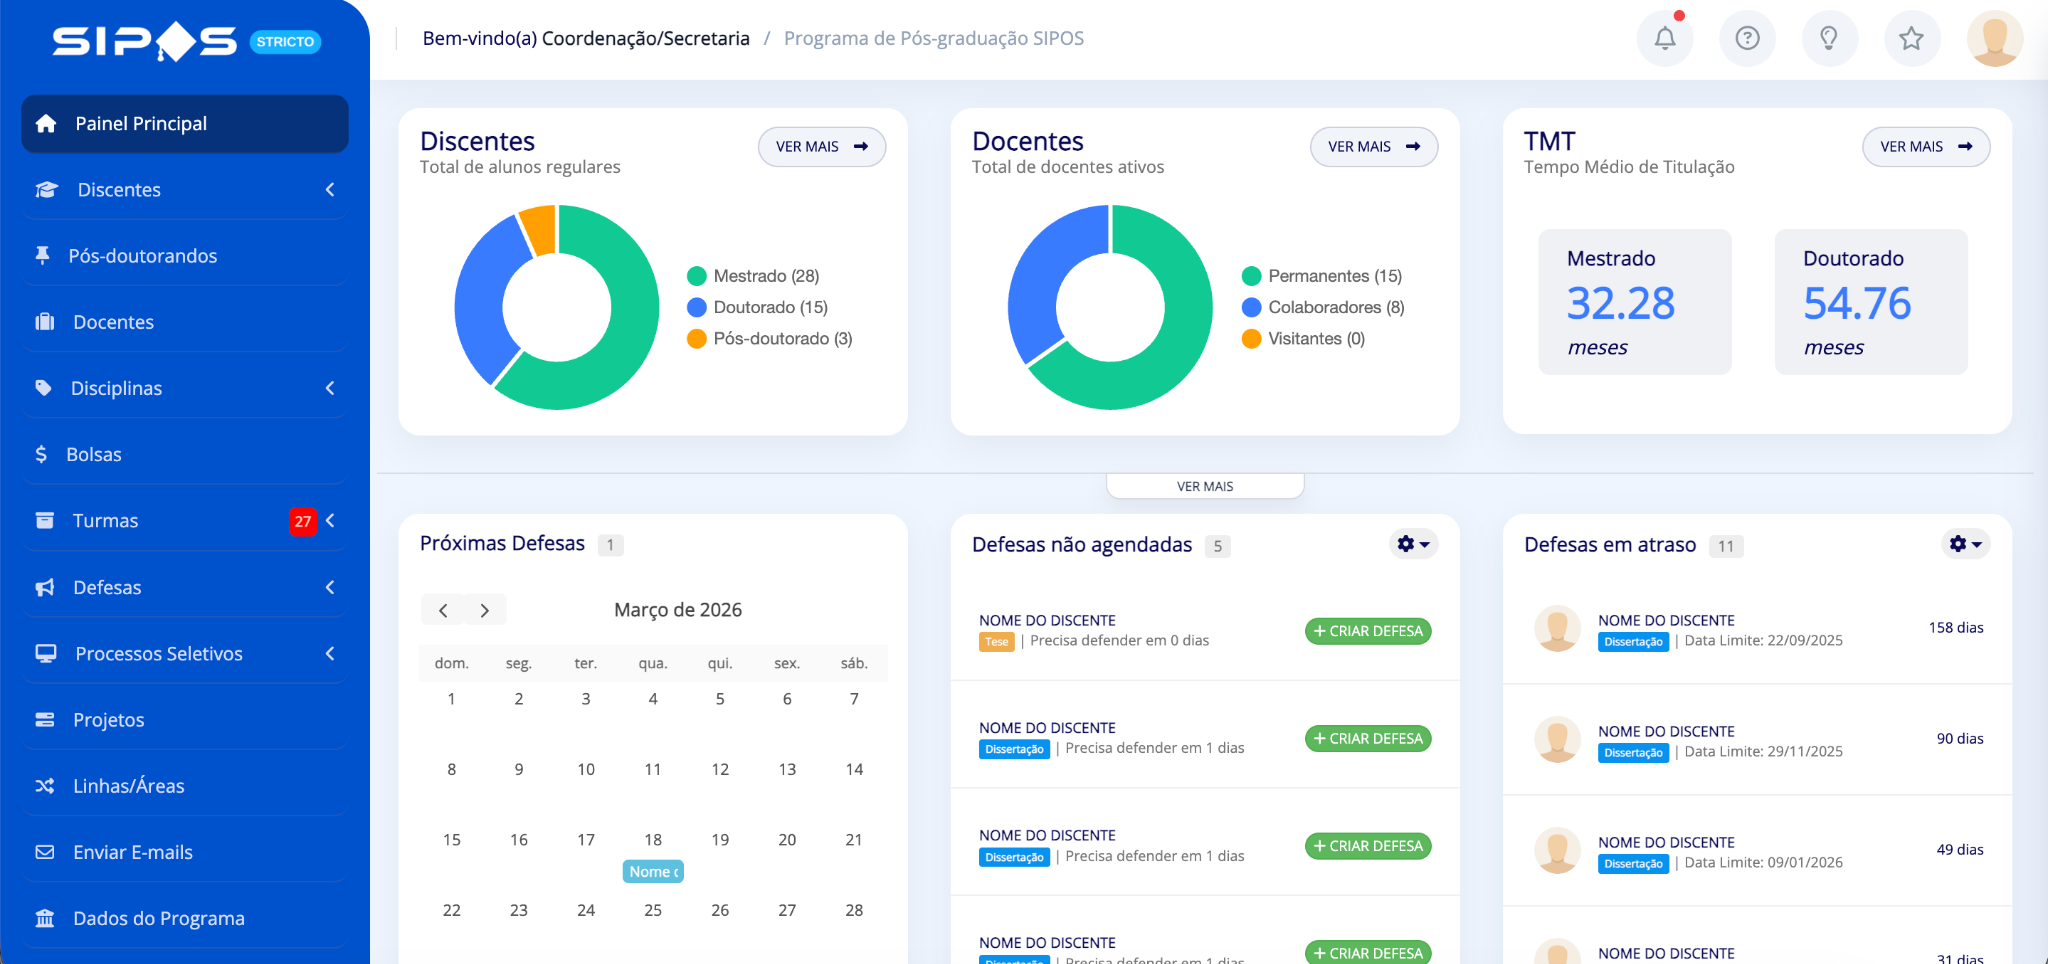Click VER MAIS on the TMT card
This screenshot has height=964, width=2048.
click(x=1926, y=146)
